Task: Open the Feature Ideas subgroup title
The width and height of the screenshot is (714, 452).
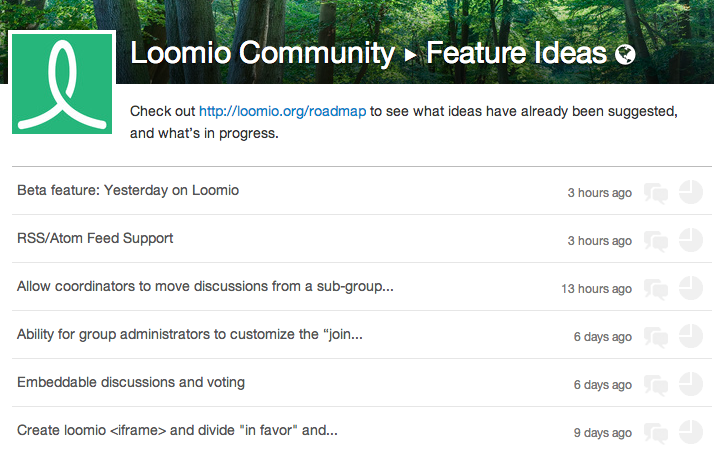Action: (516, 53)
